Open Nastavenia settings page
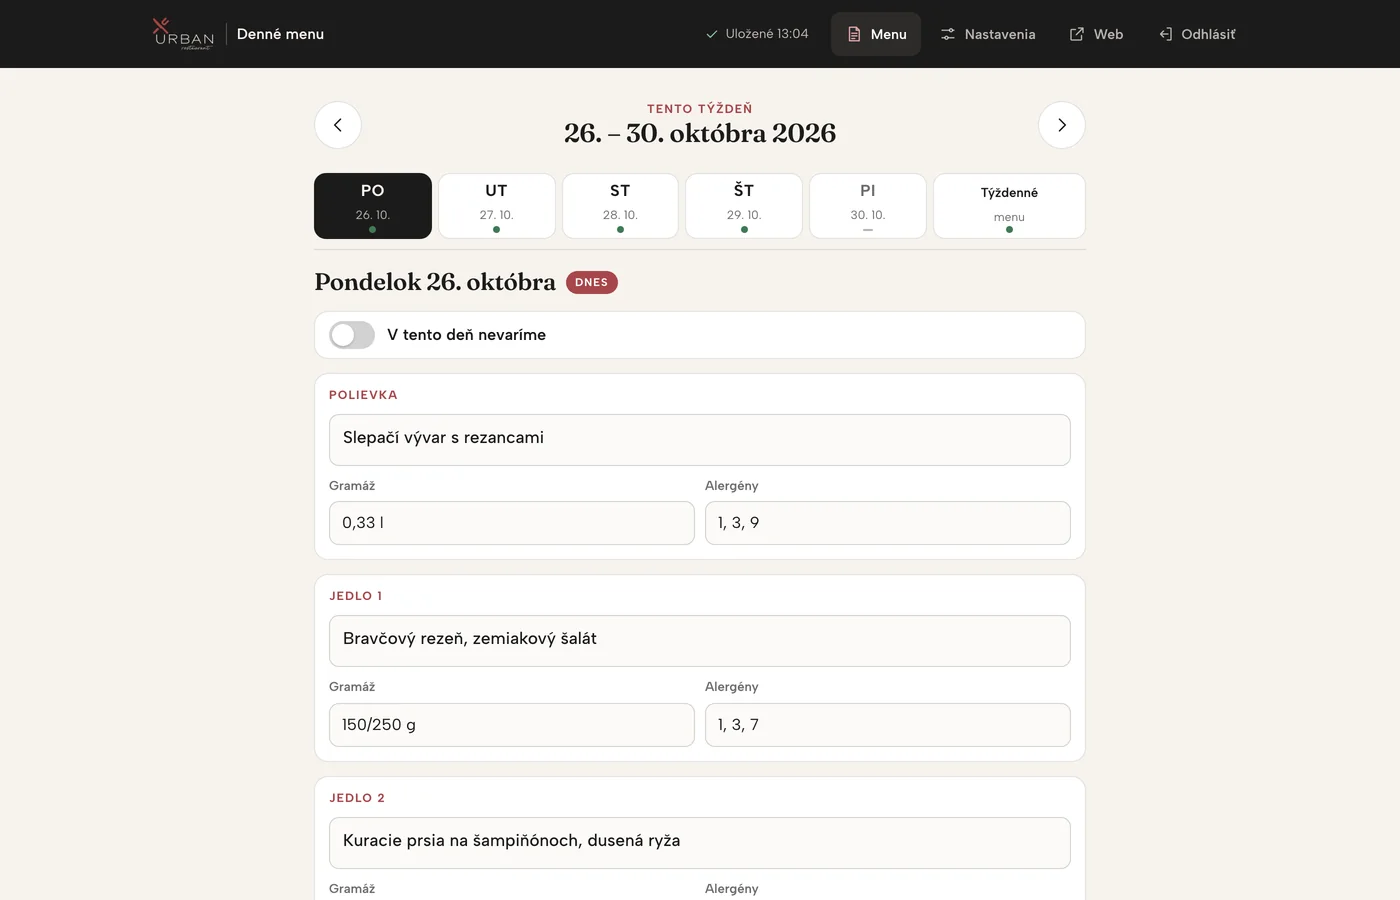Viewport: 1400px width, 900px height. [988, 34]
